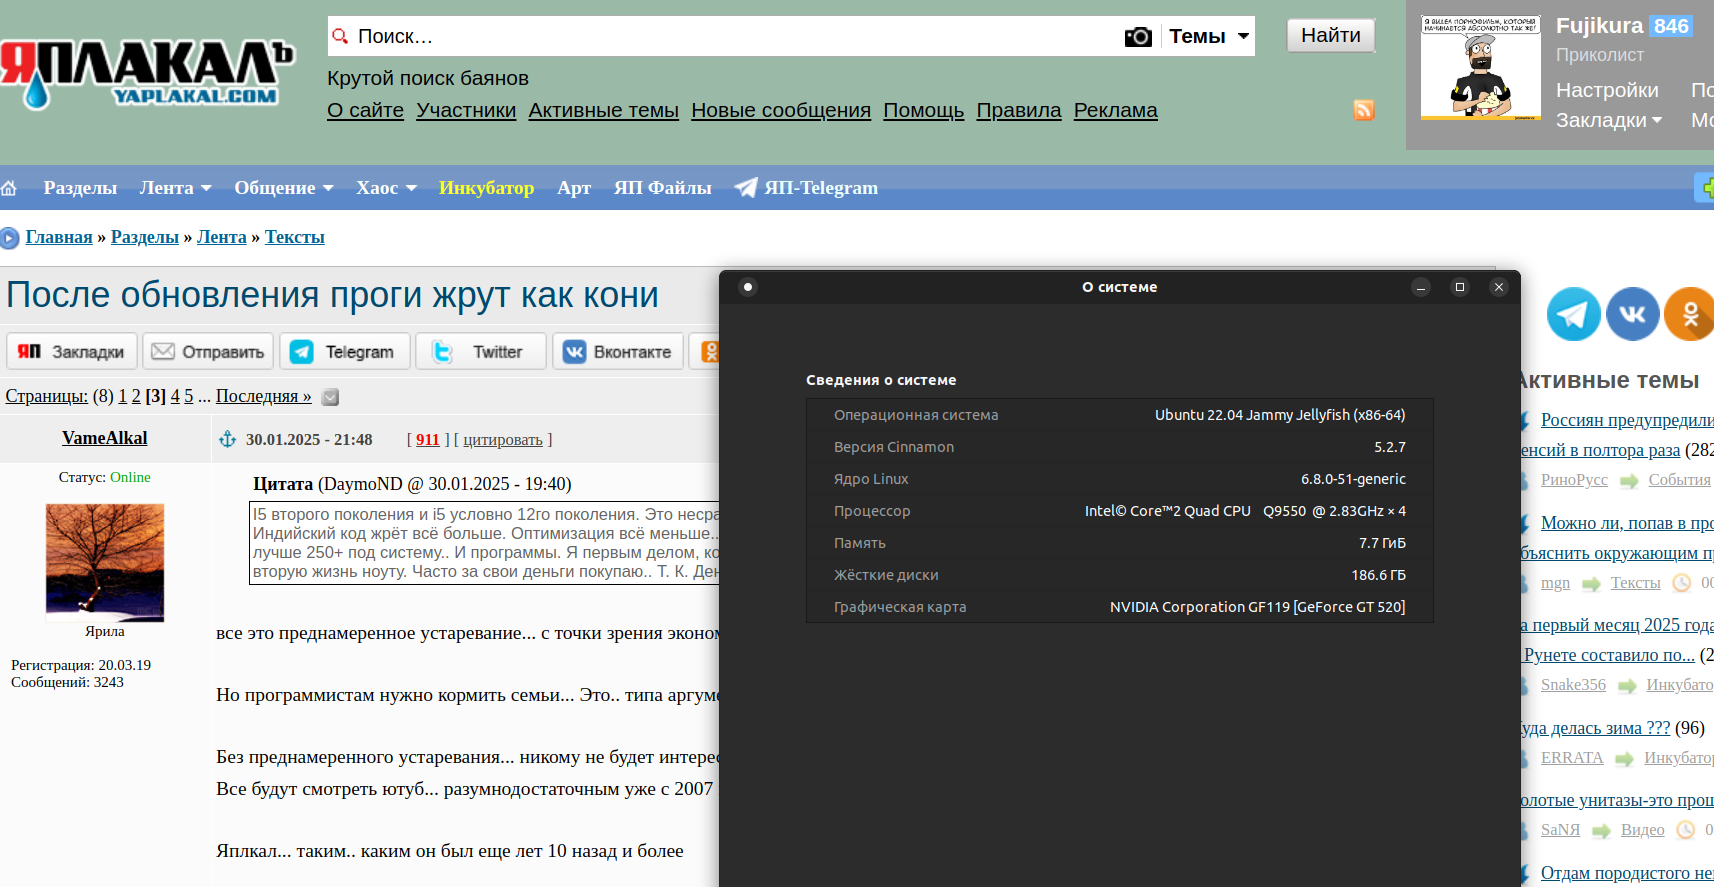Viewport: 1714px width, 887px height.
Task: Open the sidebar События section link
Action: coord(1680,480)
